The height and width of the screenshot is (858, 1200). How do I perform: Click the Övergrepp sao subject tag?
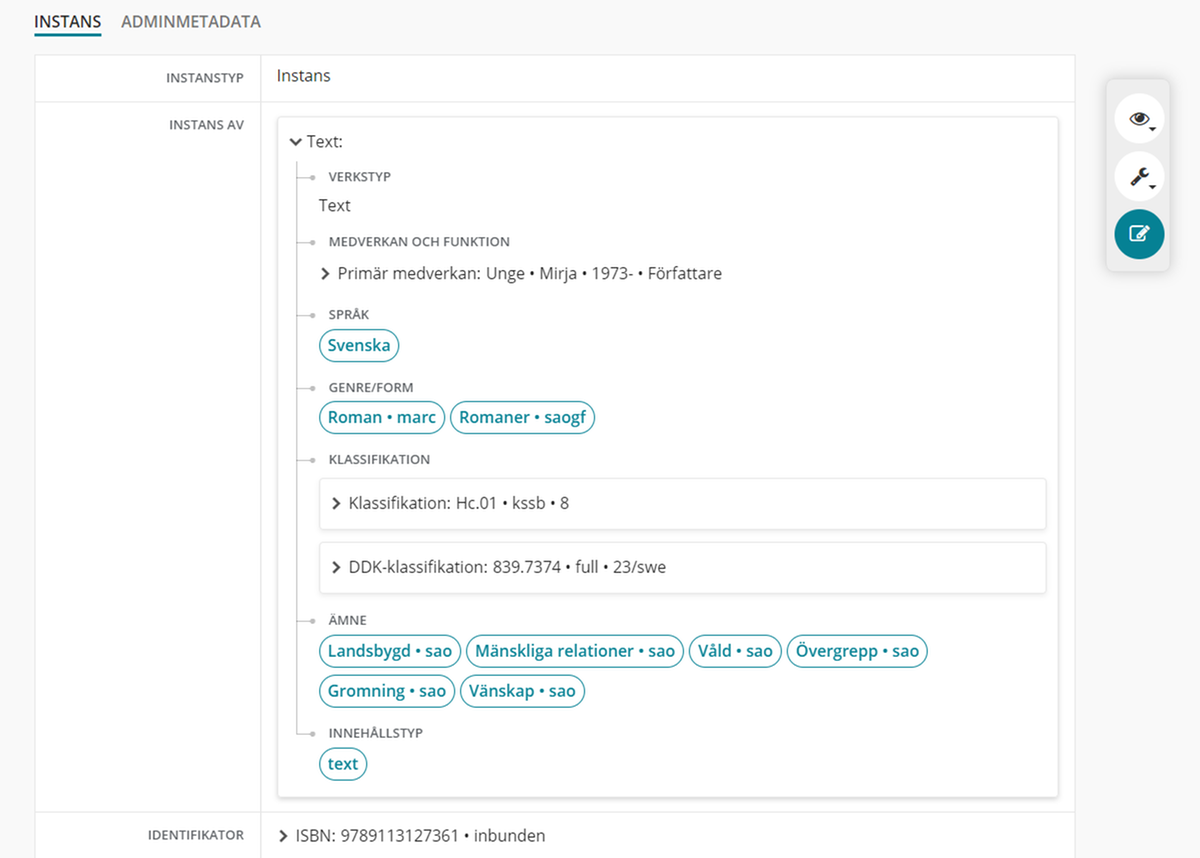point(857,652)
